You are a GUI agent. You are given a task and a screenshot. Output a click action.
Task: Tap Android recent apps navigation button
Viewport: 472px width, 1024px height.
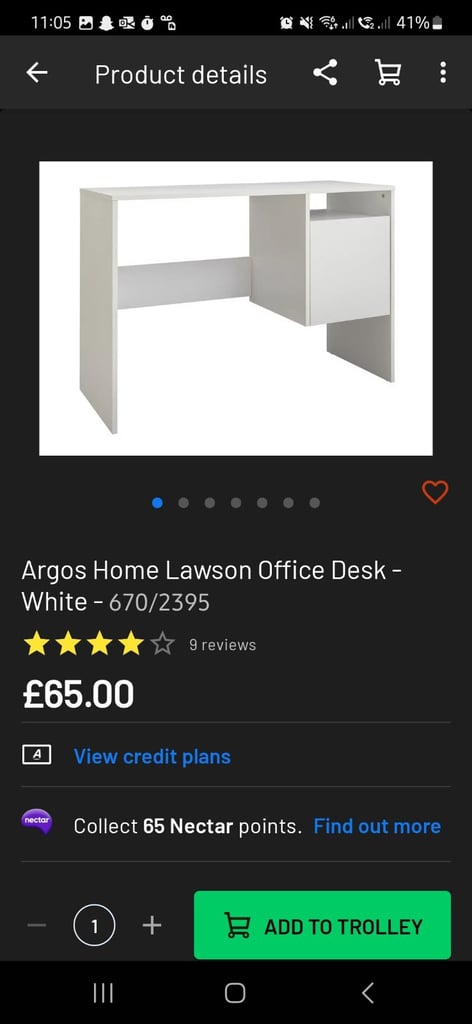(103, 993)
